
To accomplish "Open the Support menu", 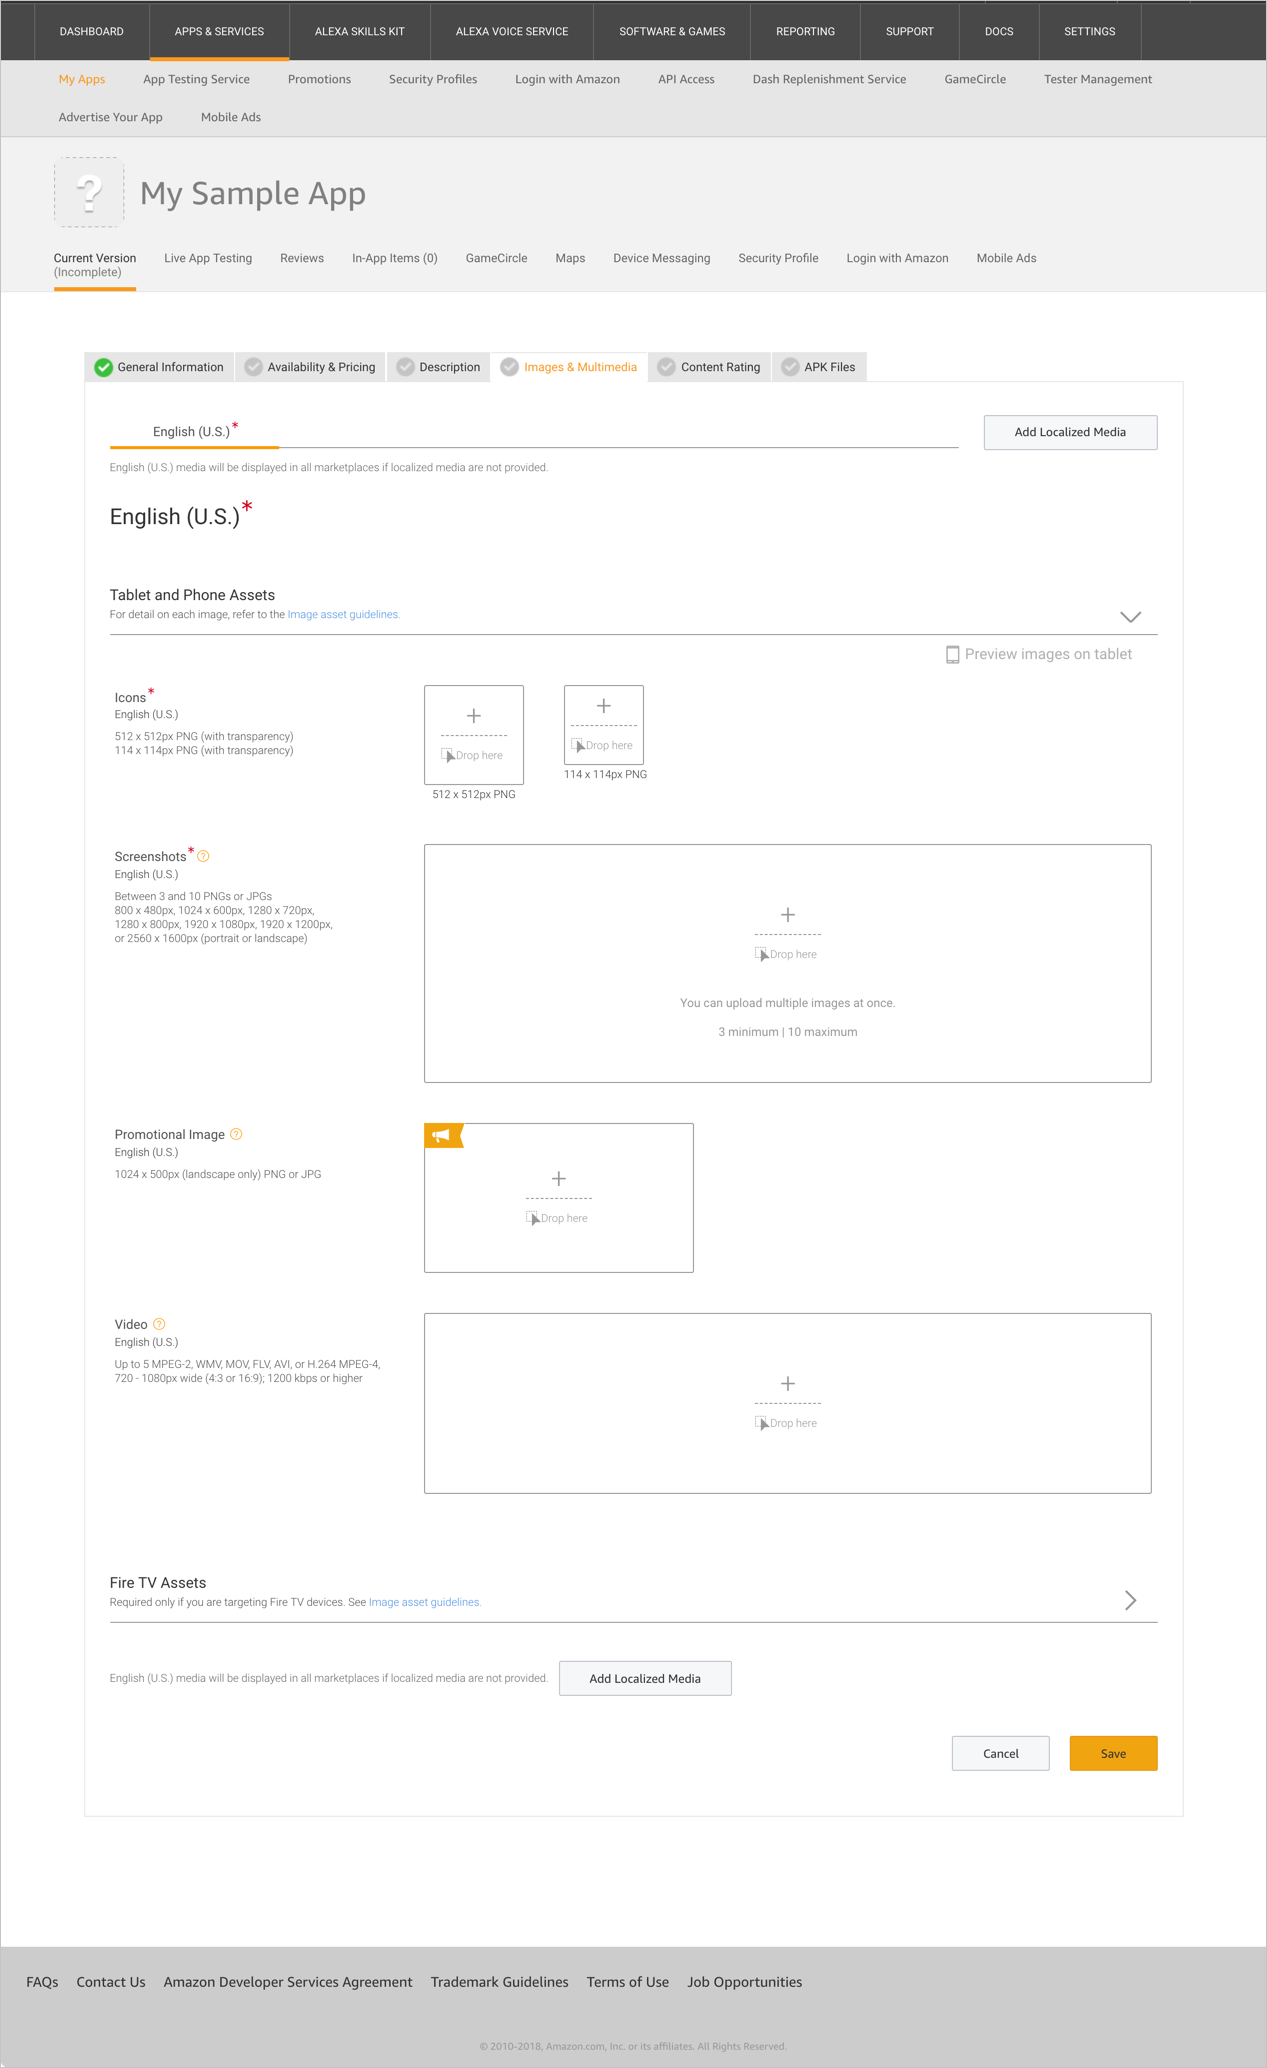I will [910, 31].
